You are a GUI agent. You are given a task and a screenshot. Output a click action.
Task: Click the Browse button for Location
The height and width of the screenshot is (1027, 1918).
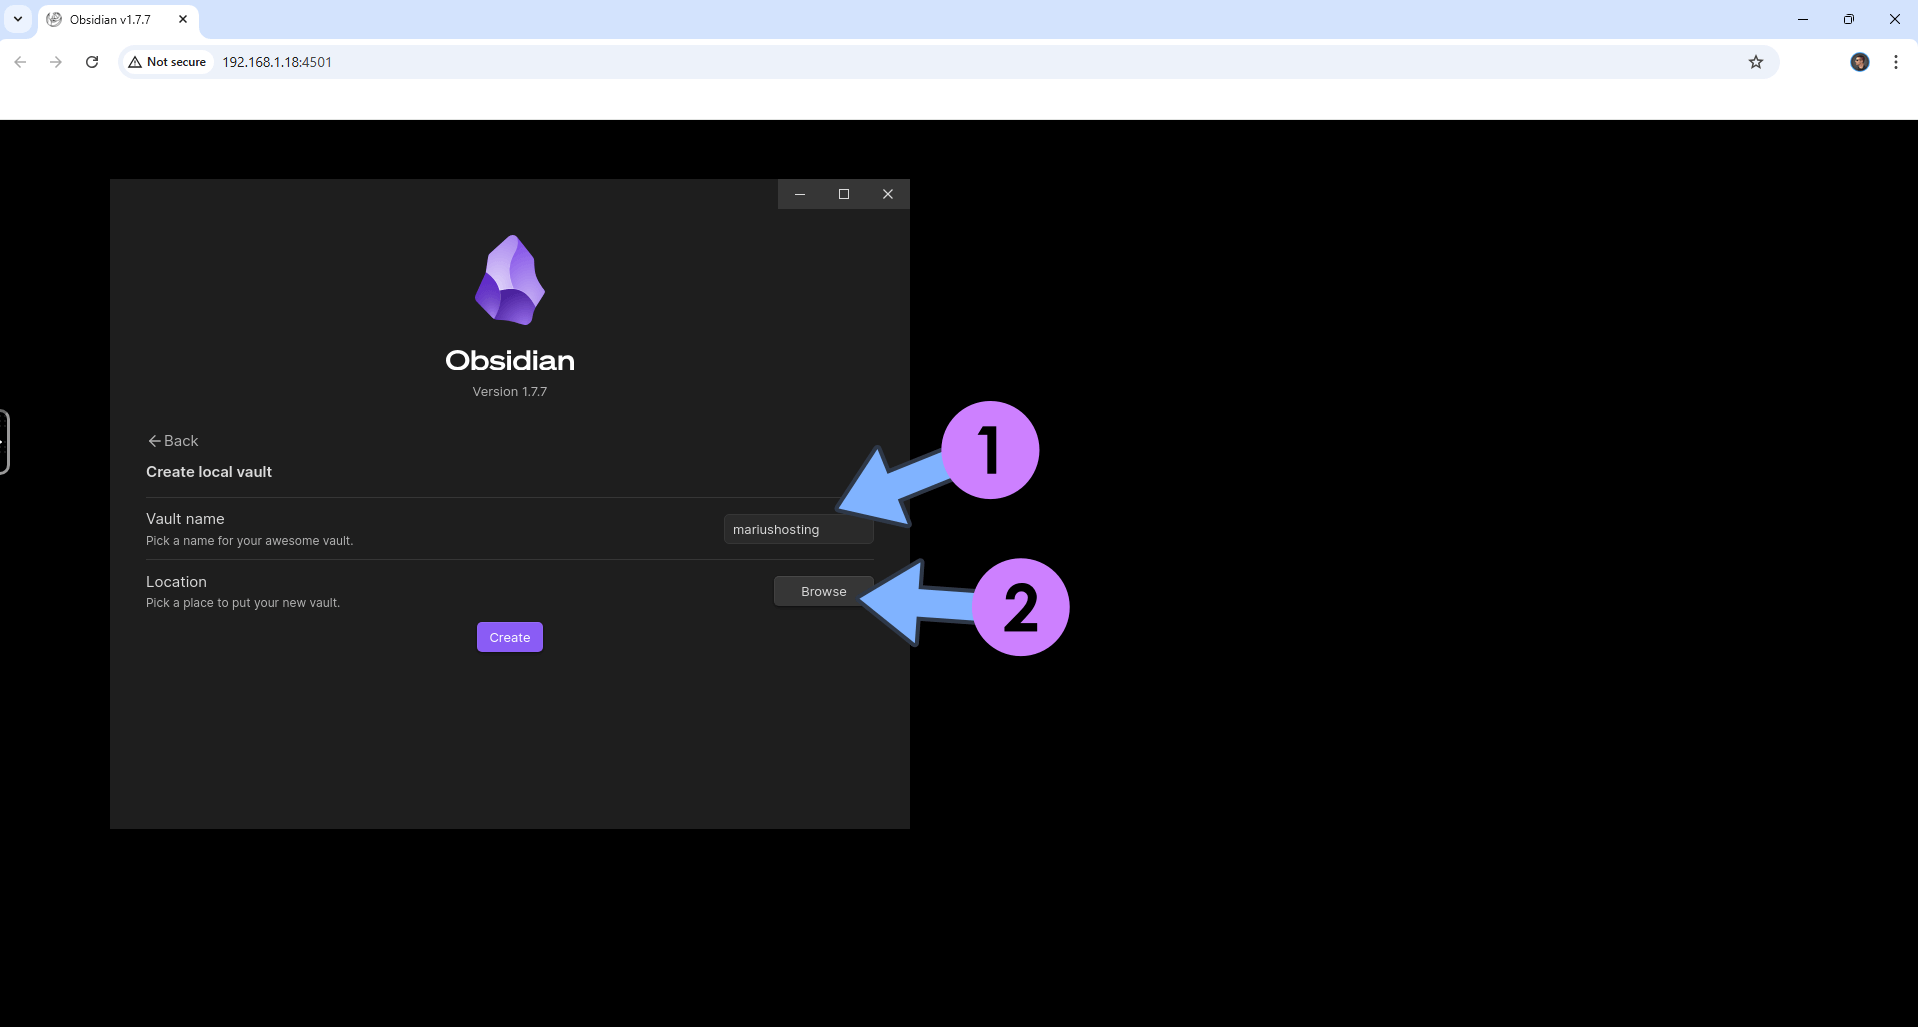click(823, 592)
